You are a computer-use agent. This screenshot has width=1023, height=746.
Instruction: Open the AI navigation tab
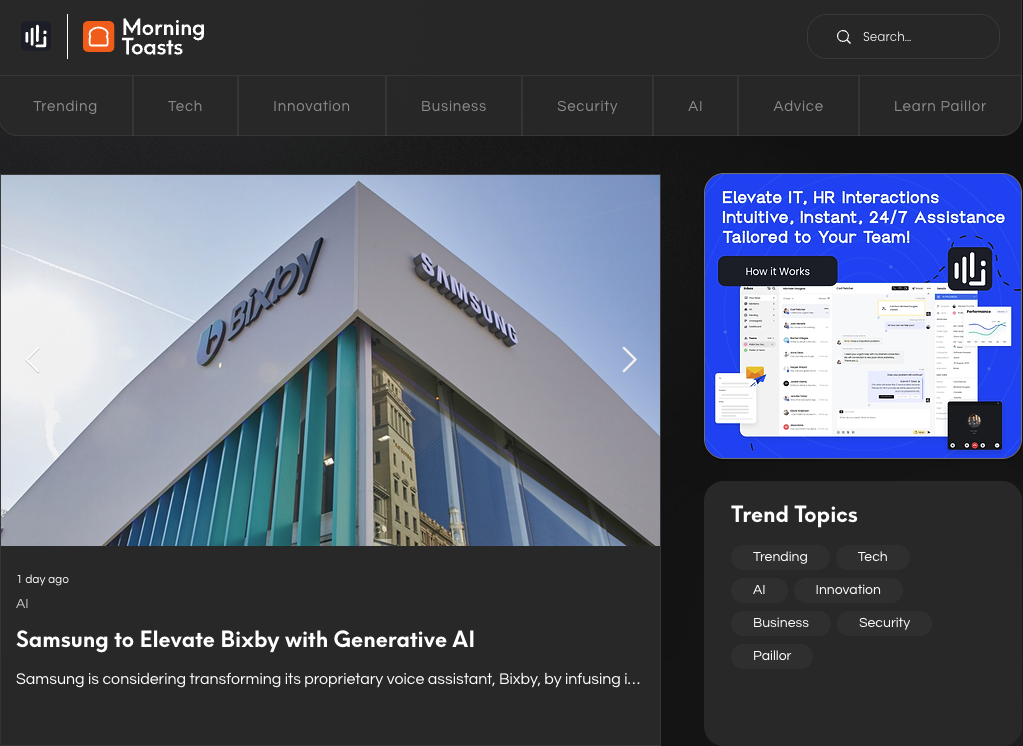click(x=695, y=106)
